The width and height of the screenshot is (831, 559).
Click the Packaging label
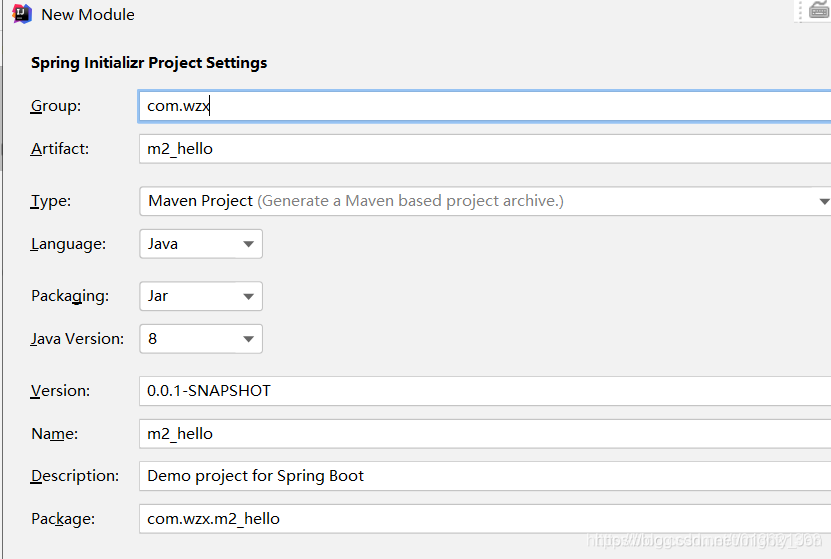pos(69,296)
